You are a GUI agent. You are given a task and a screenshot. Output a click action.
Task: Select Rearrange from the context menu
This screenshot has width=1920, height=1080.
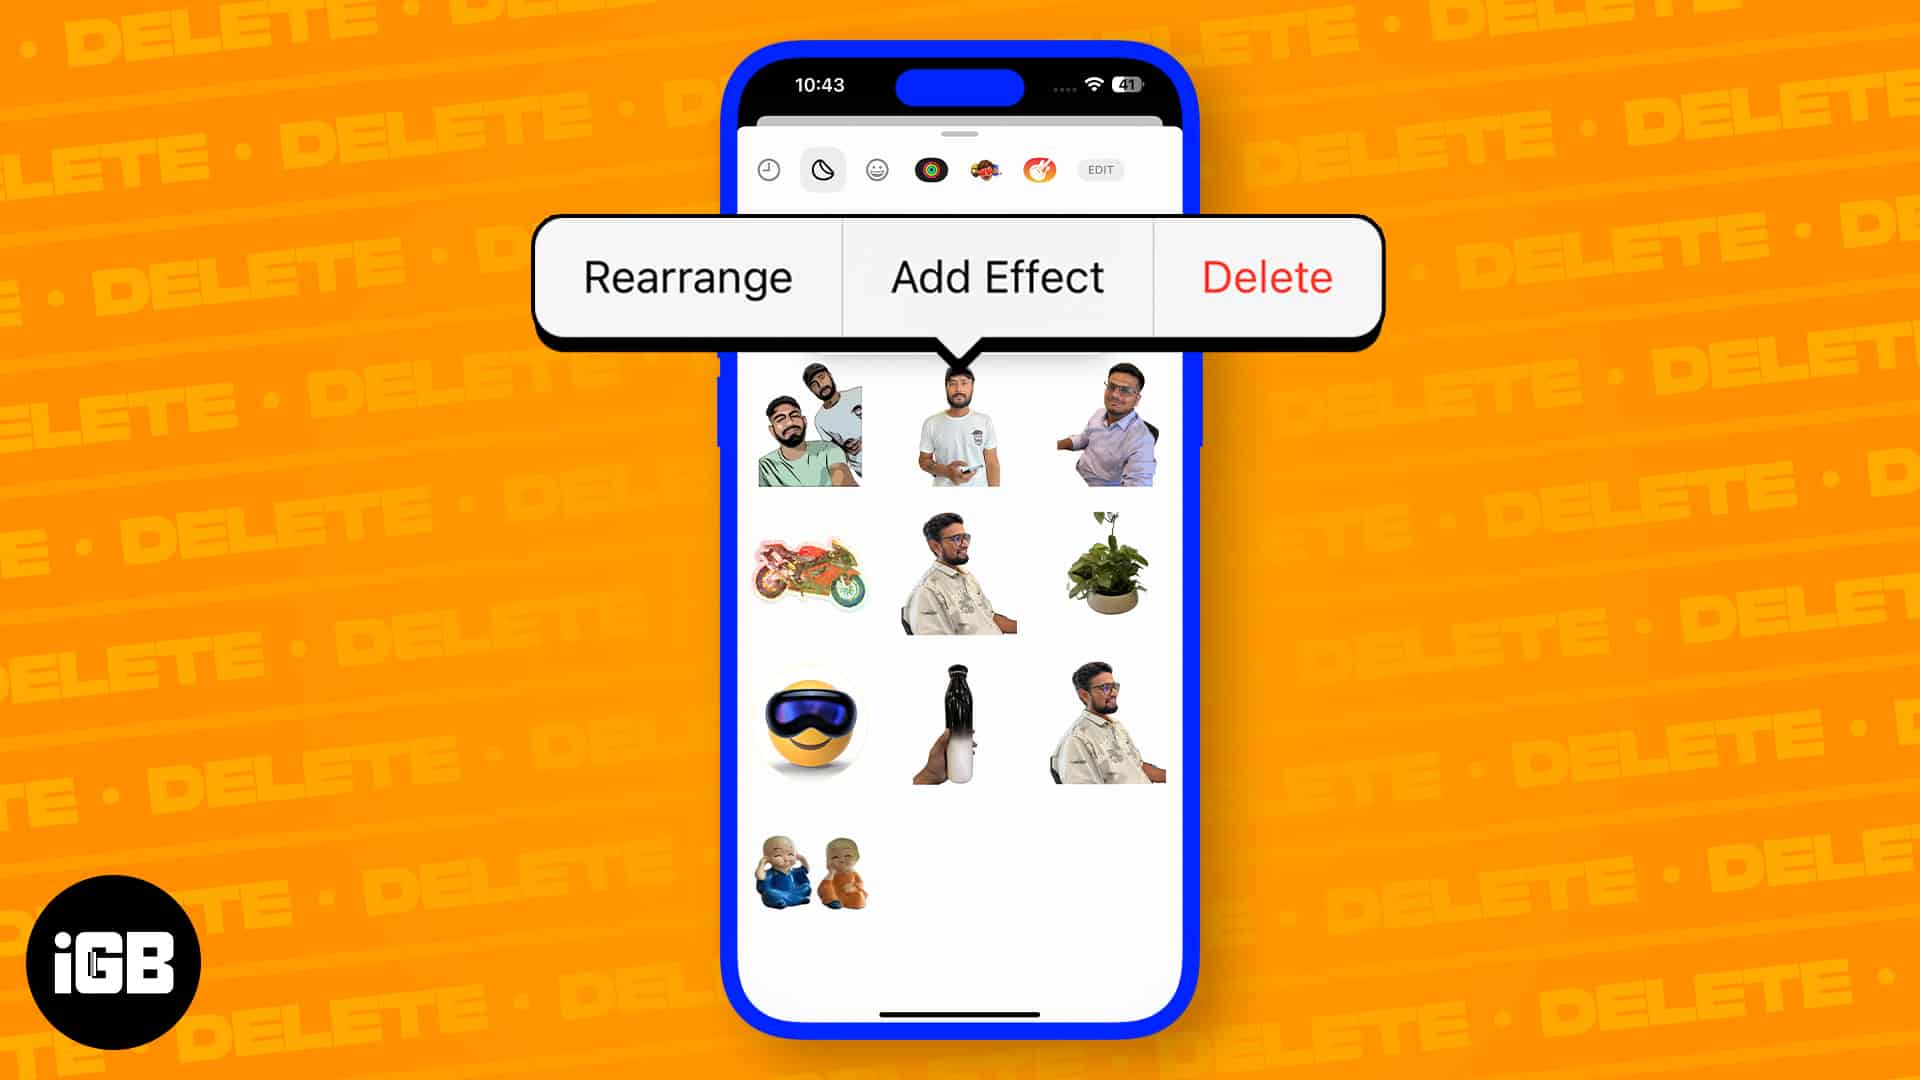point(687,278)
